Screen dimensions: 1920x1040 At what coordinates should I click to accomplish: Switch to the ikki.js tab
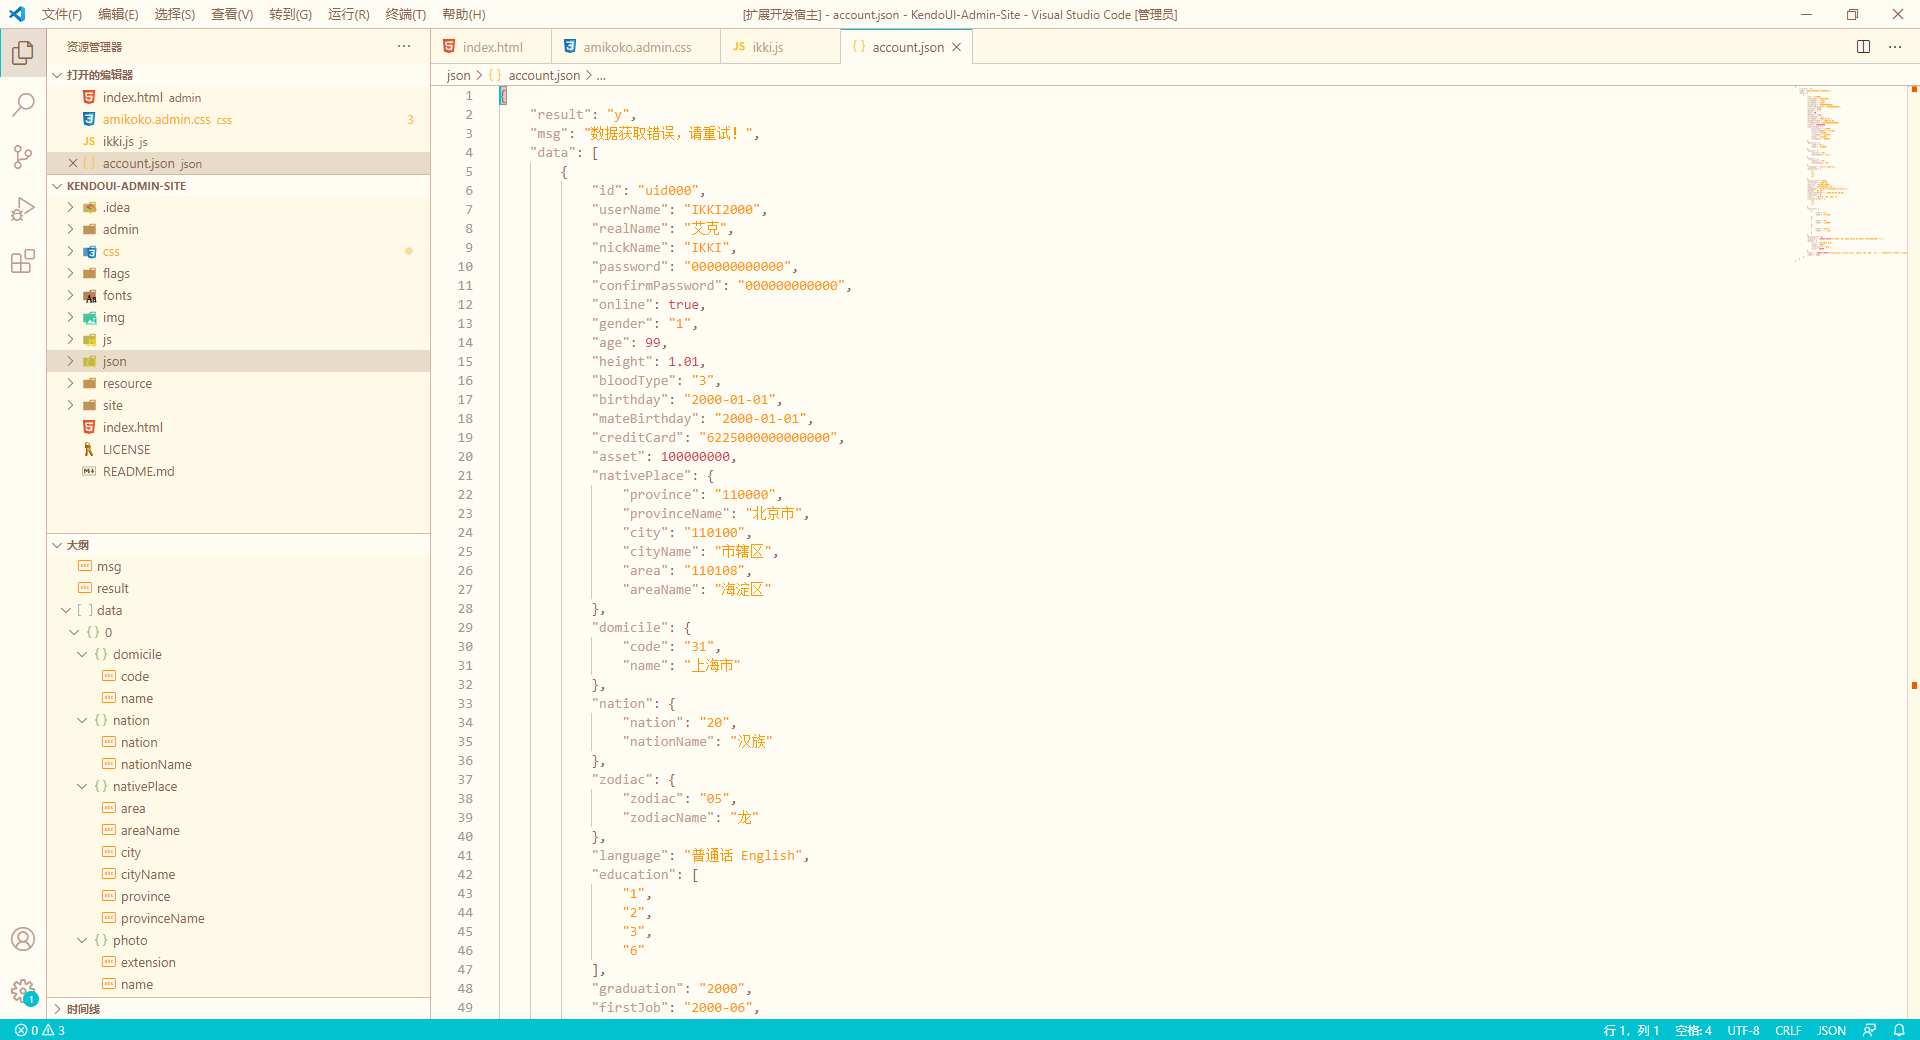click(x=780, y=47)
